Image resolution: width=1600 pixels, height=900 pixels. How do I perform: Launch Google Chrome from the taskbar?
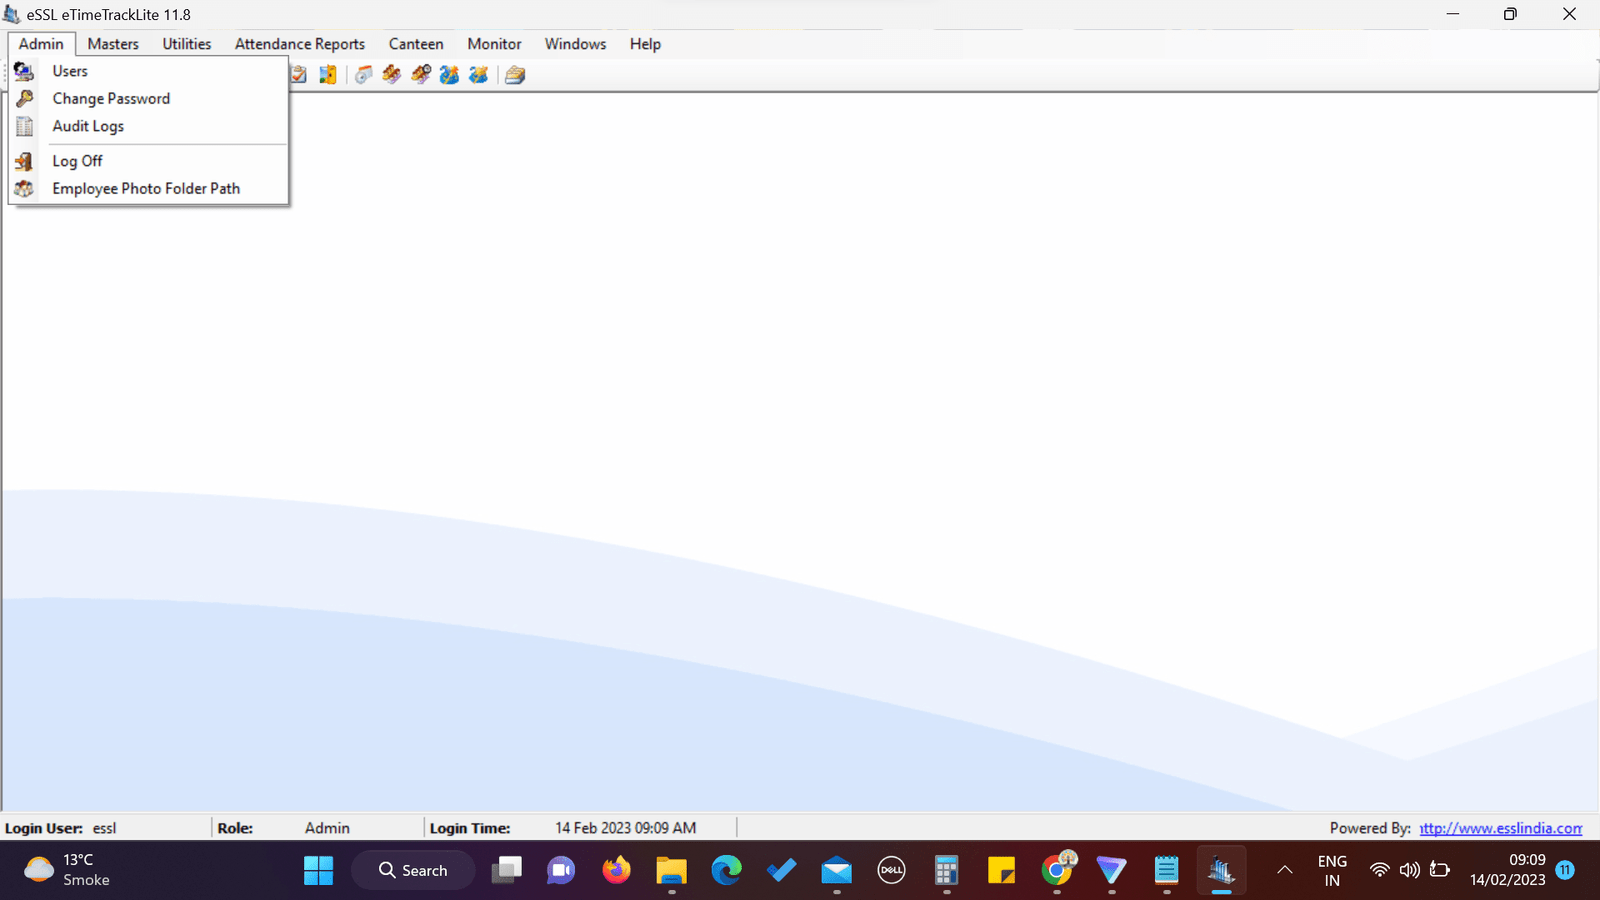click(1057, 870)
